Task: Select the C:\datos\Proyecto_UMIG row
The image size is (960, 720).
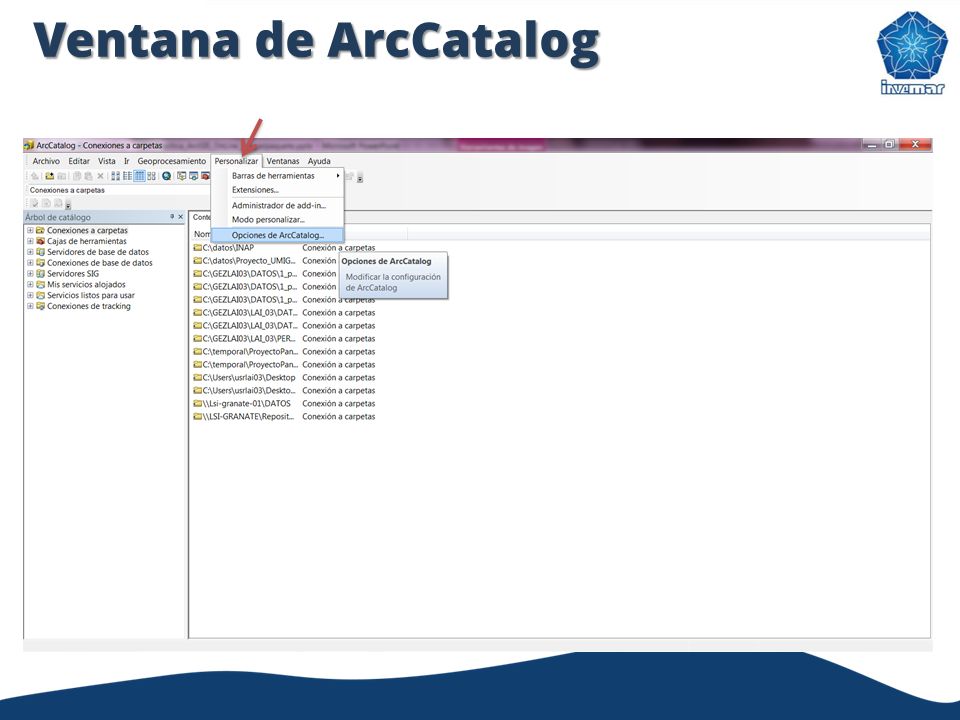Action: [x=264, y=261]
